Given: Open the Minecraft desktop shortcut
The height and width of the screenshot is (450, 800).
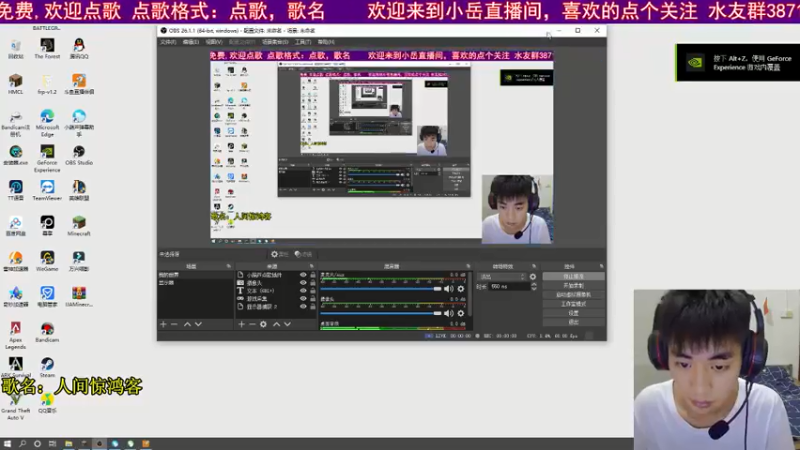Looking at the screenshot, I should click(x=79, y=226).
